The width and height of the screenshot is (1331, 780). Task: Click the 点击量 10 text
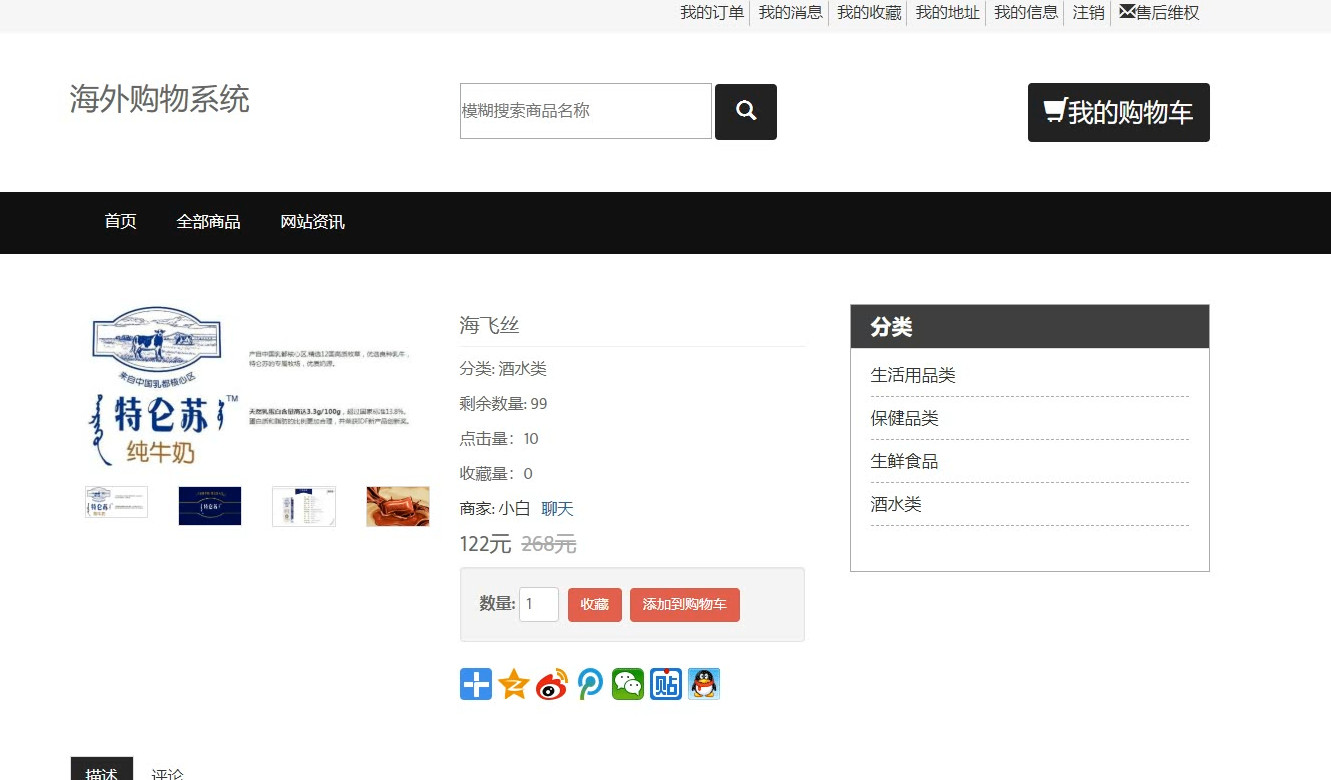499,439
